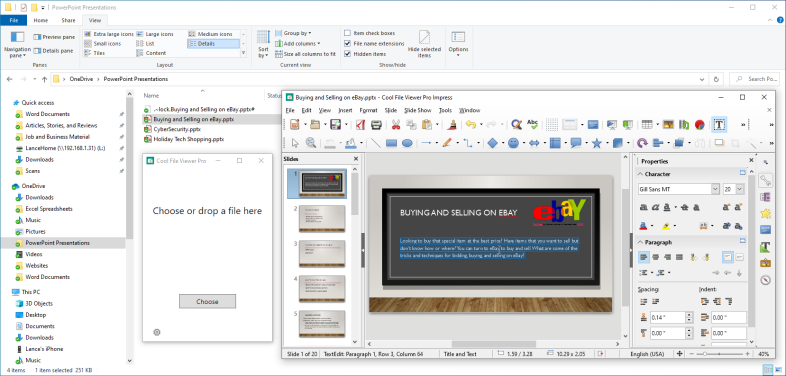The width and height of the screenshot is (786, 376).
Task: Toggle Item check boxes checkbox
Action: [347, 33]
